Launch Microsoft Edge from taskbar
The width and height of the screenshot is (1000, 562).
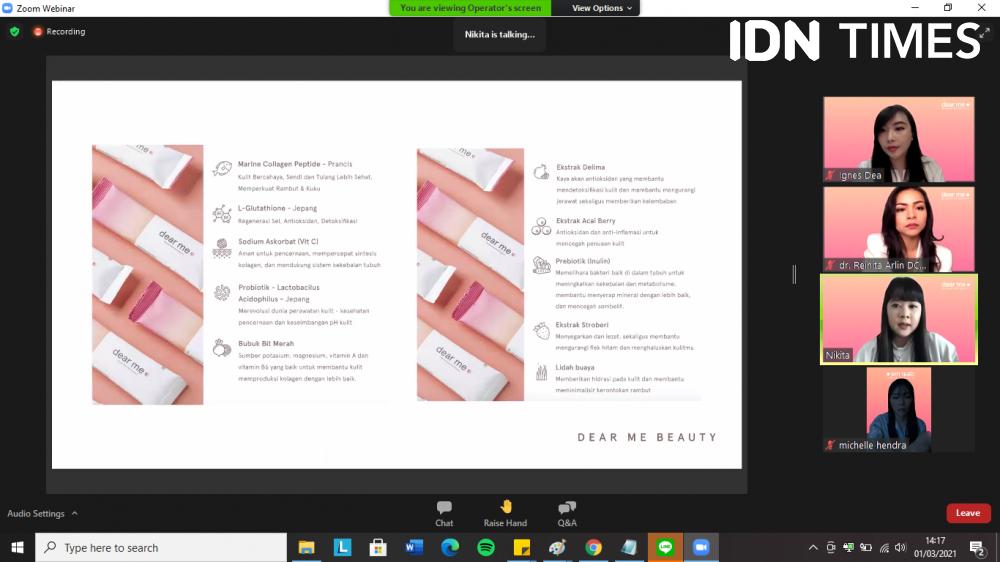coord(450,547)
